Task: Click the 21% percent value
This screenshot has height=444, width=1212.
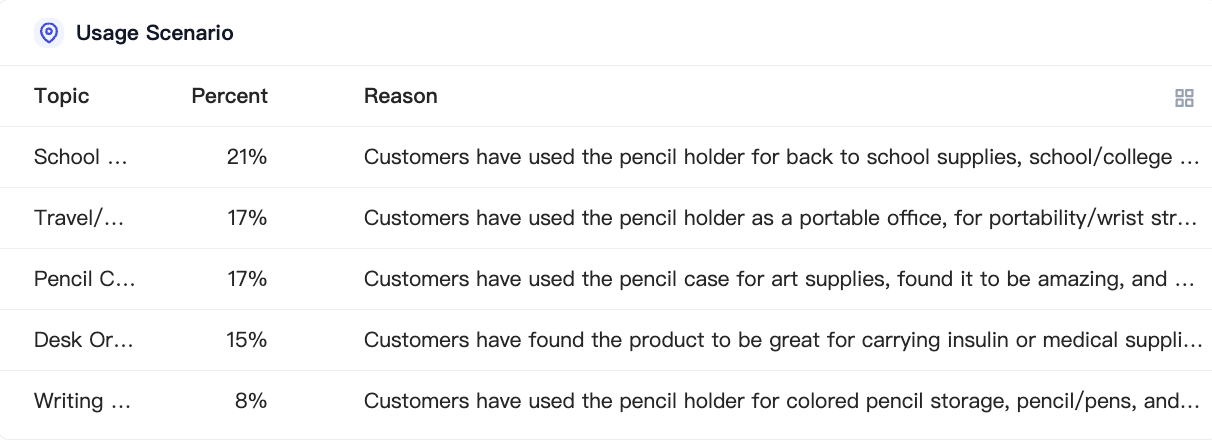Action: coord(247,157)
